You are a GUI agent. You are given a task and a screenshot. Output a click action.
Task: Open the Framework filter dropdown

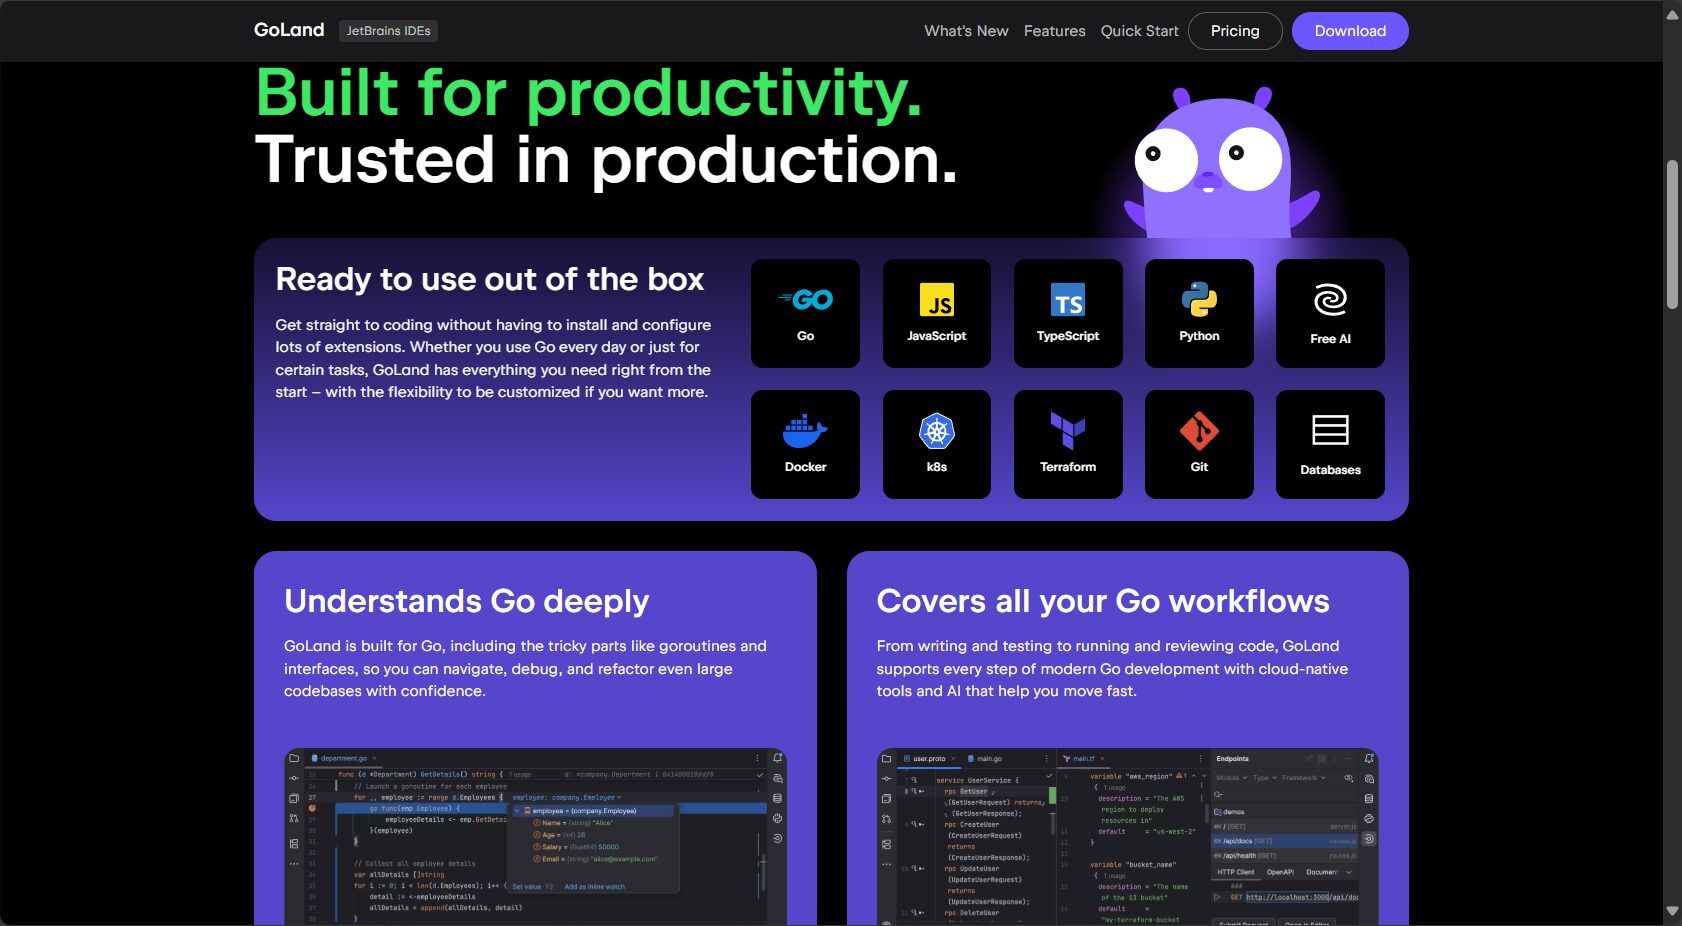(1304, 778)
